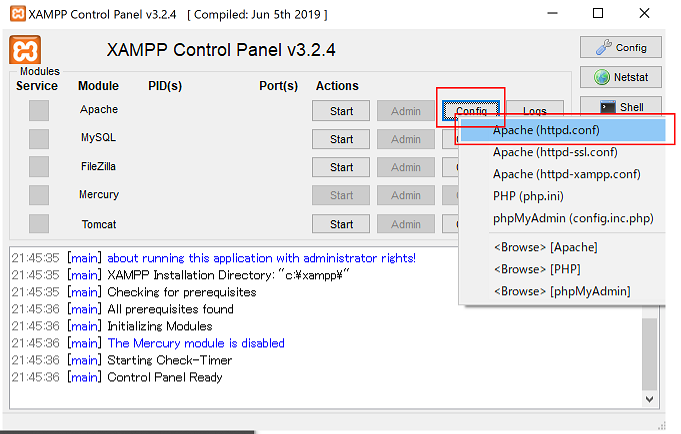Click the XAMPP title bar icon
This screenshot has width=681, height=434.
tap(18, 14)
